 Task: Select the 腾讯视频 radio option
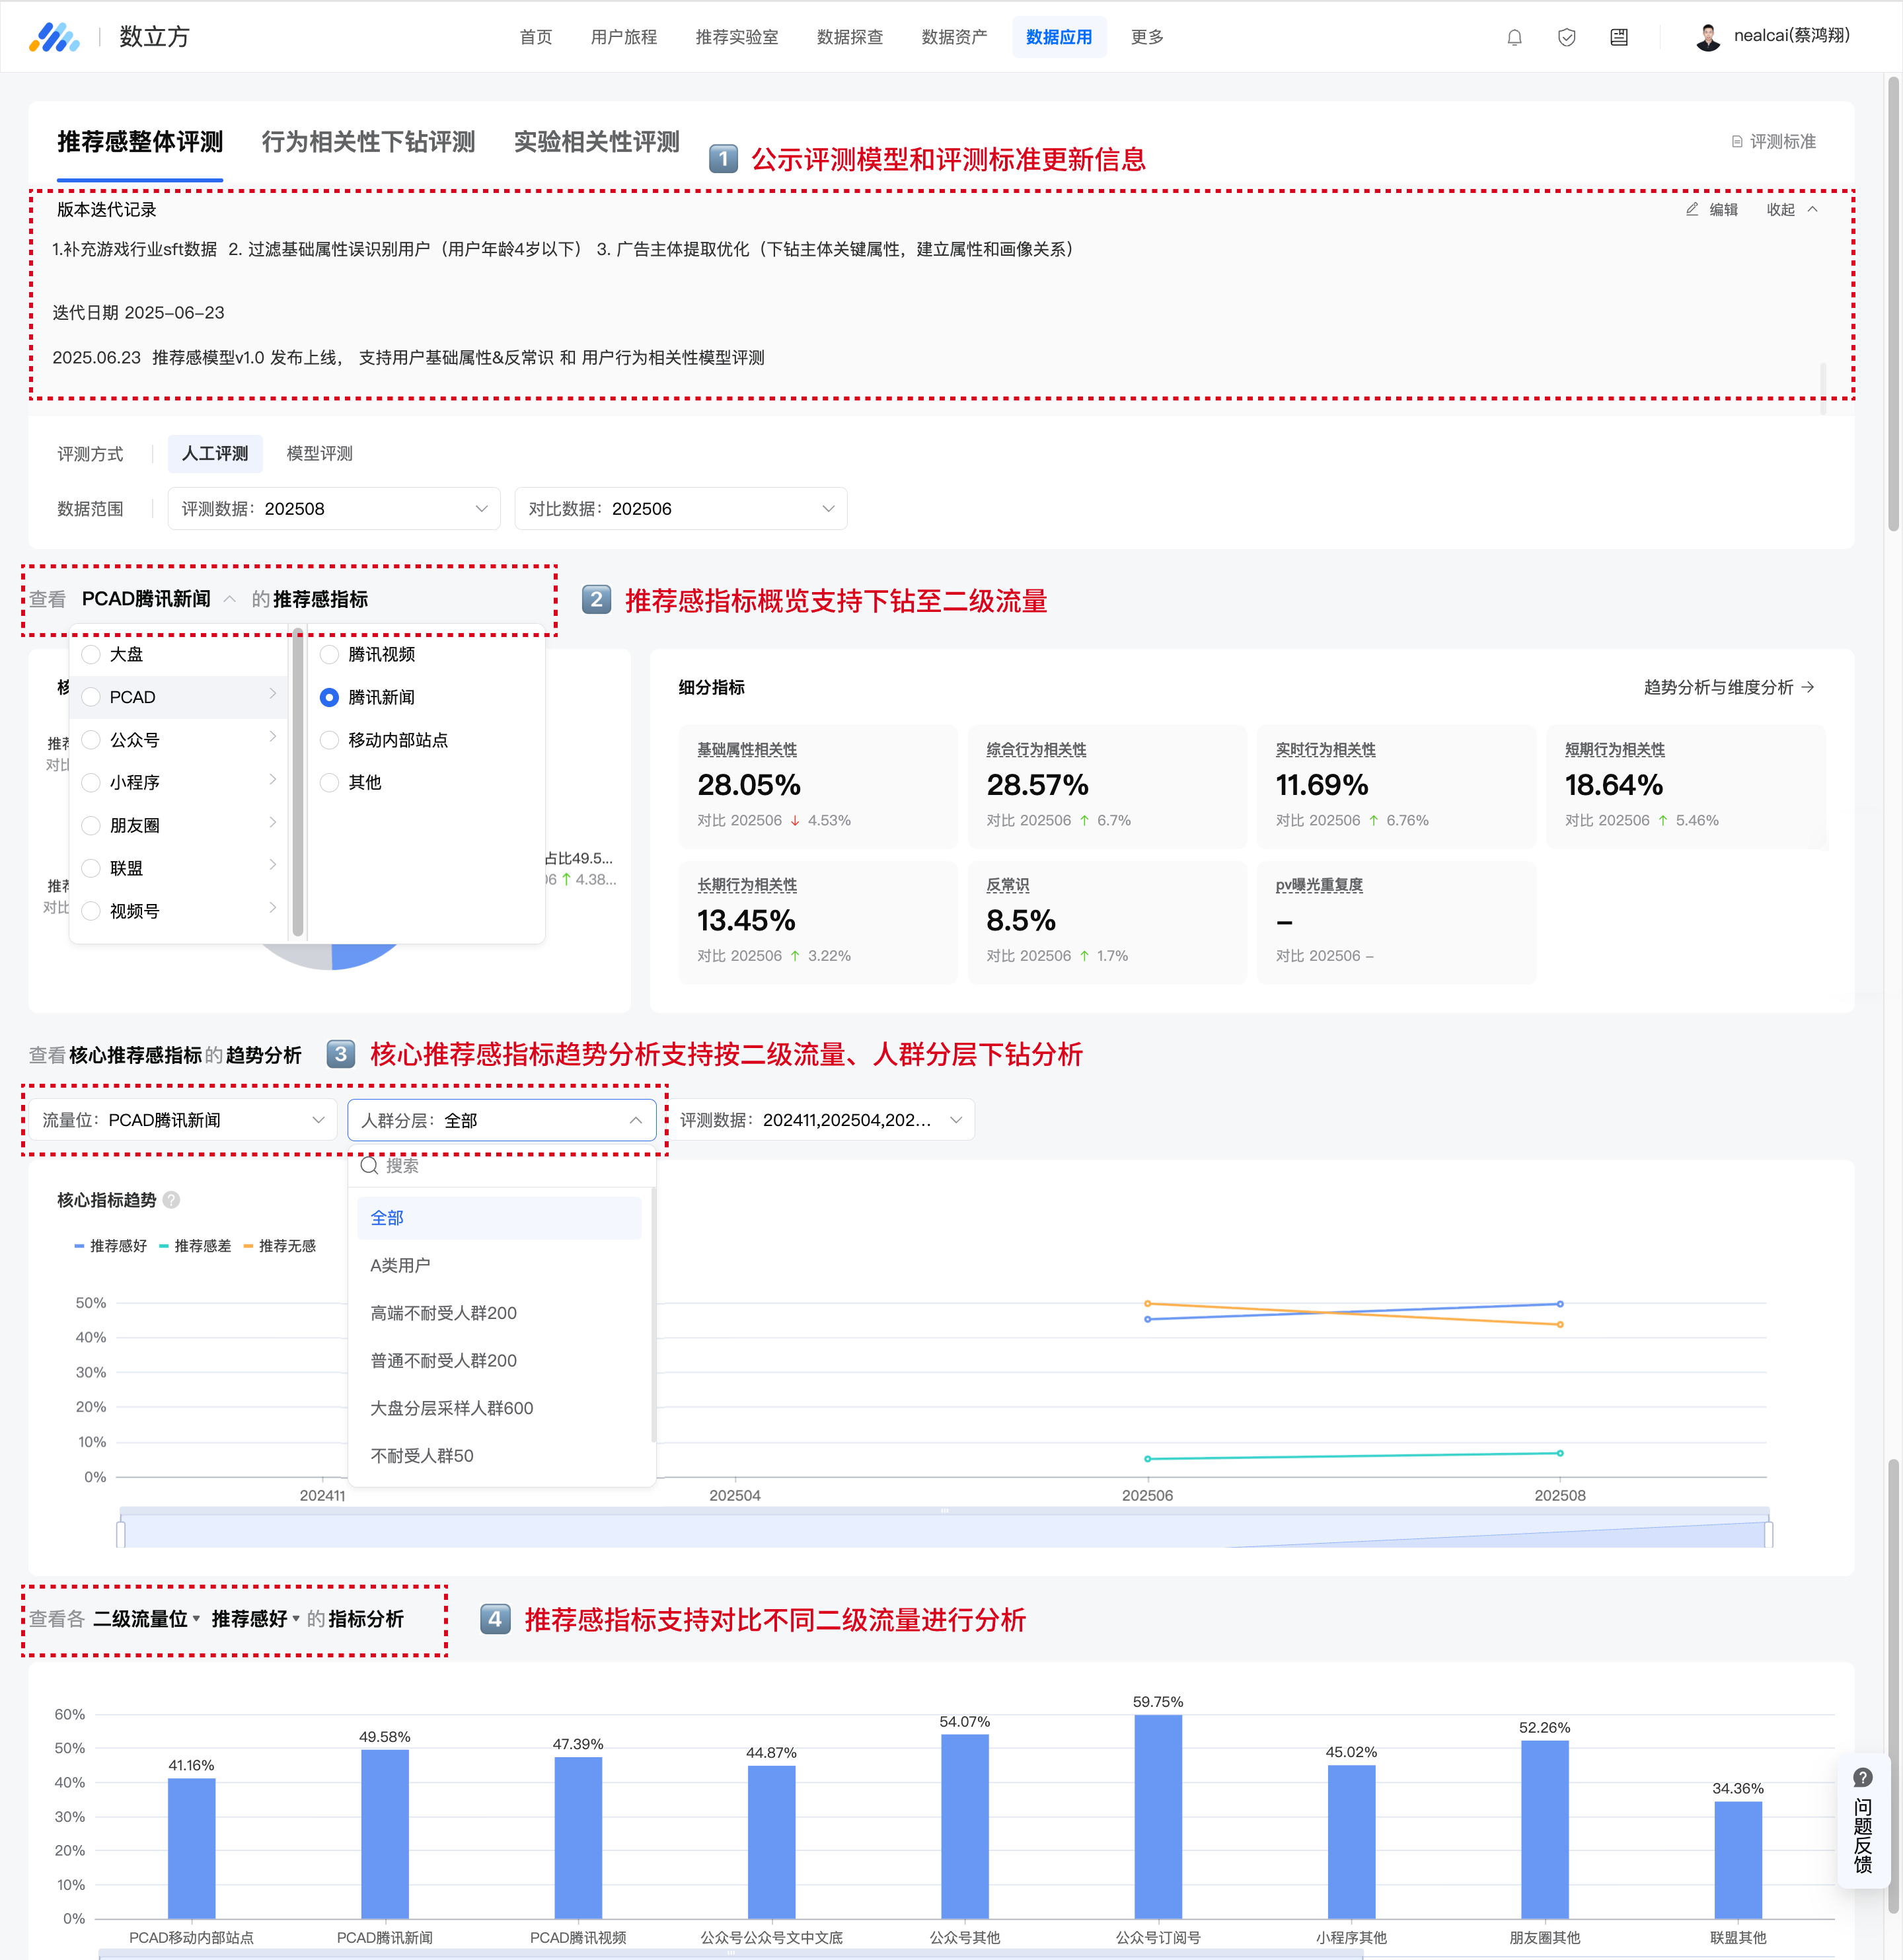point(330,654)
